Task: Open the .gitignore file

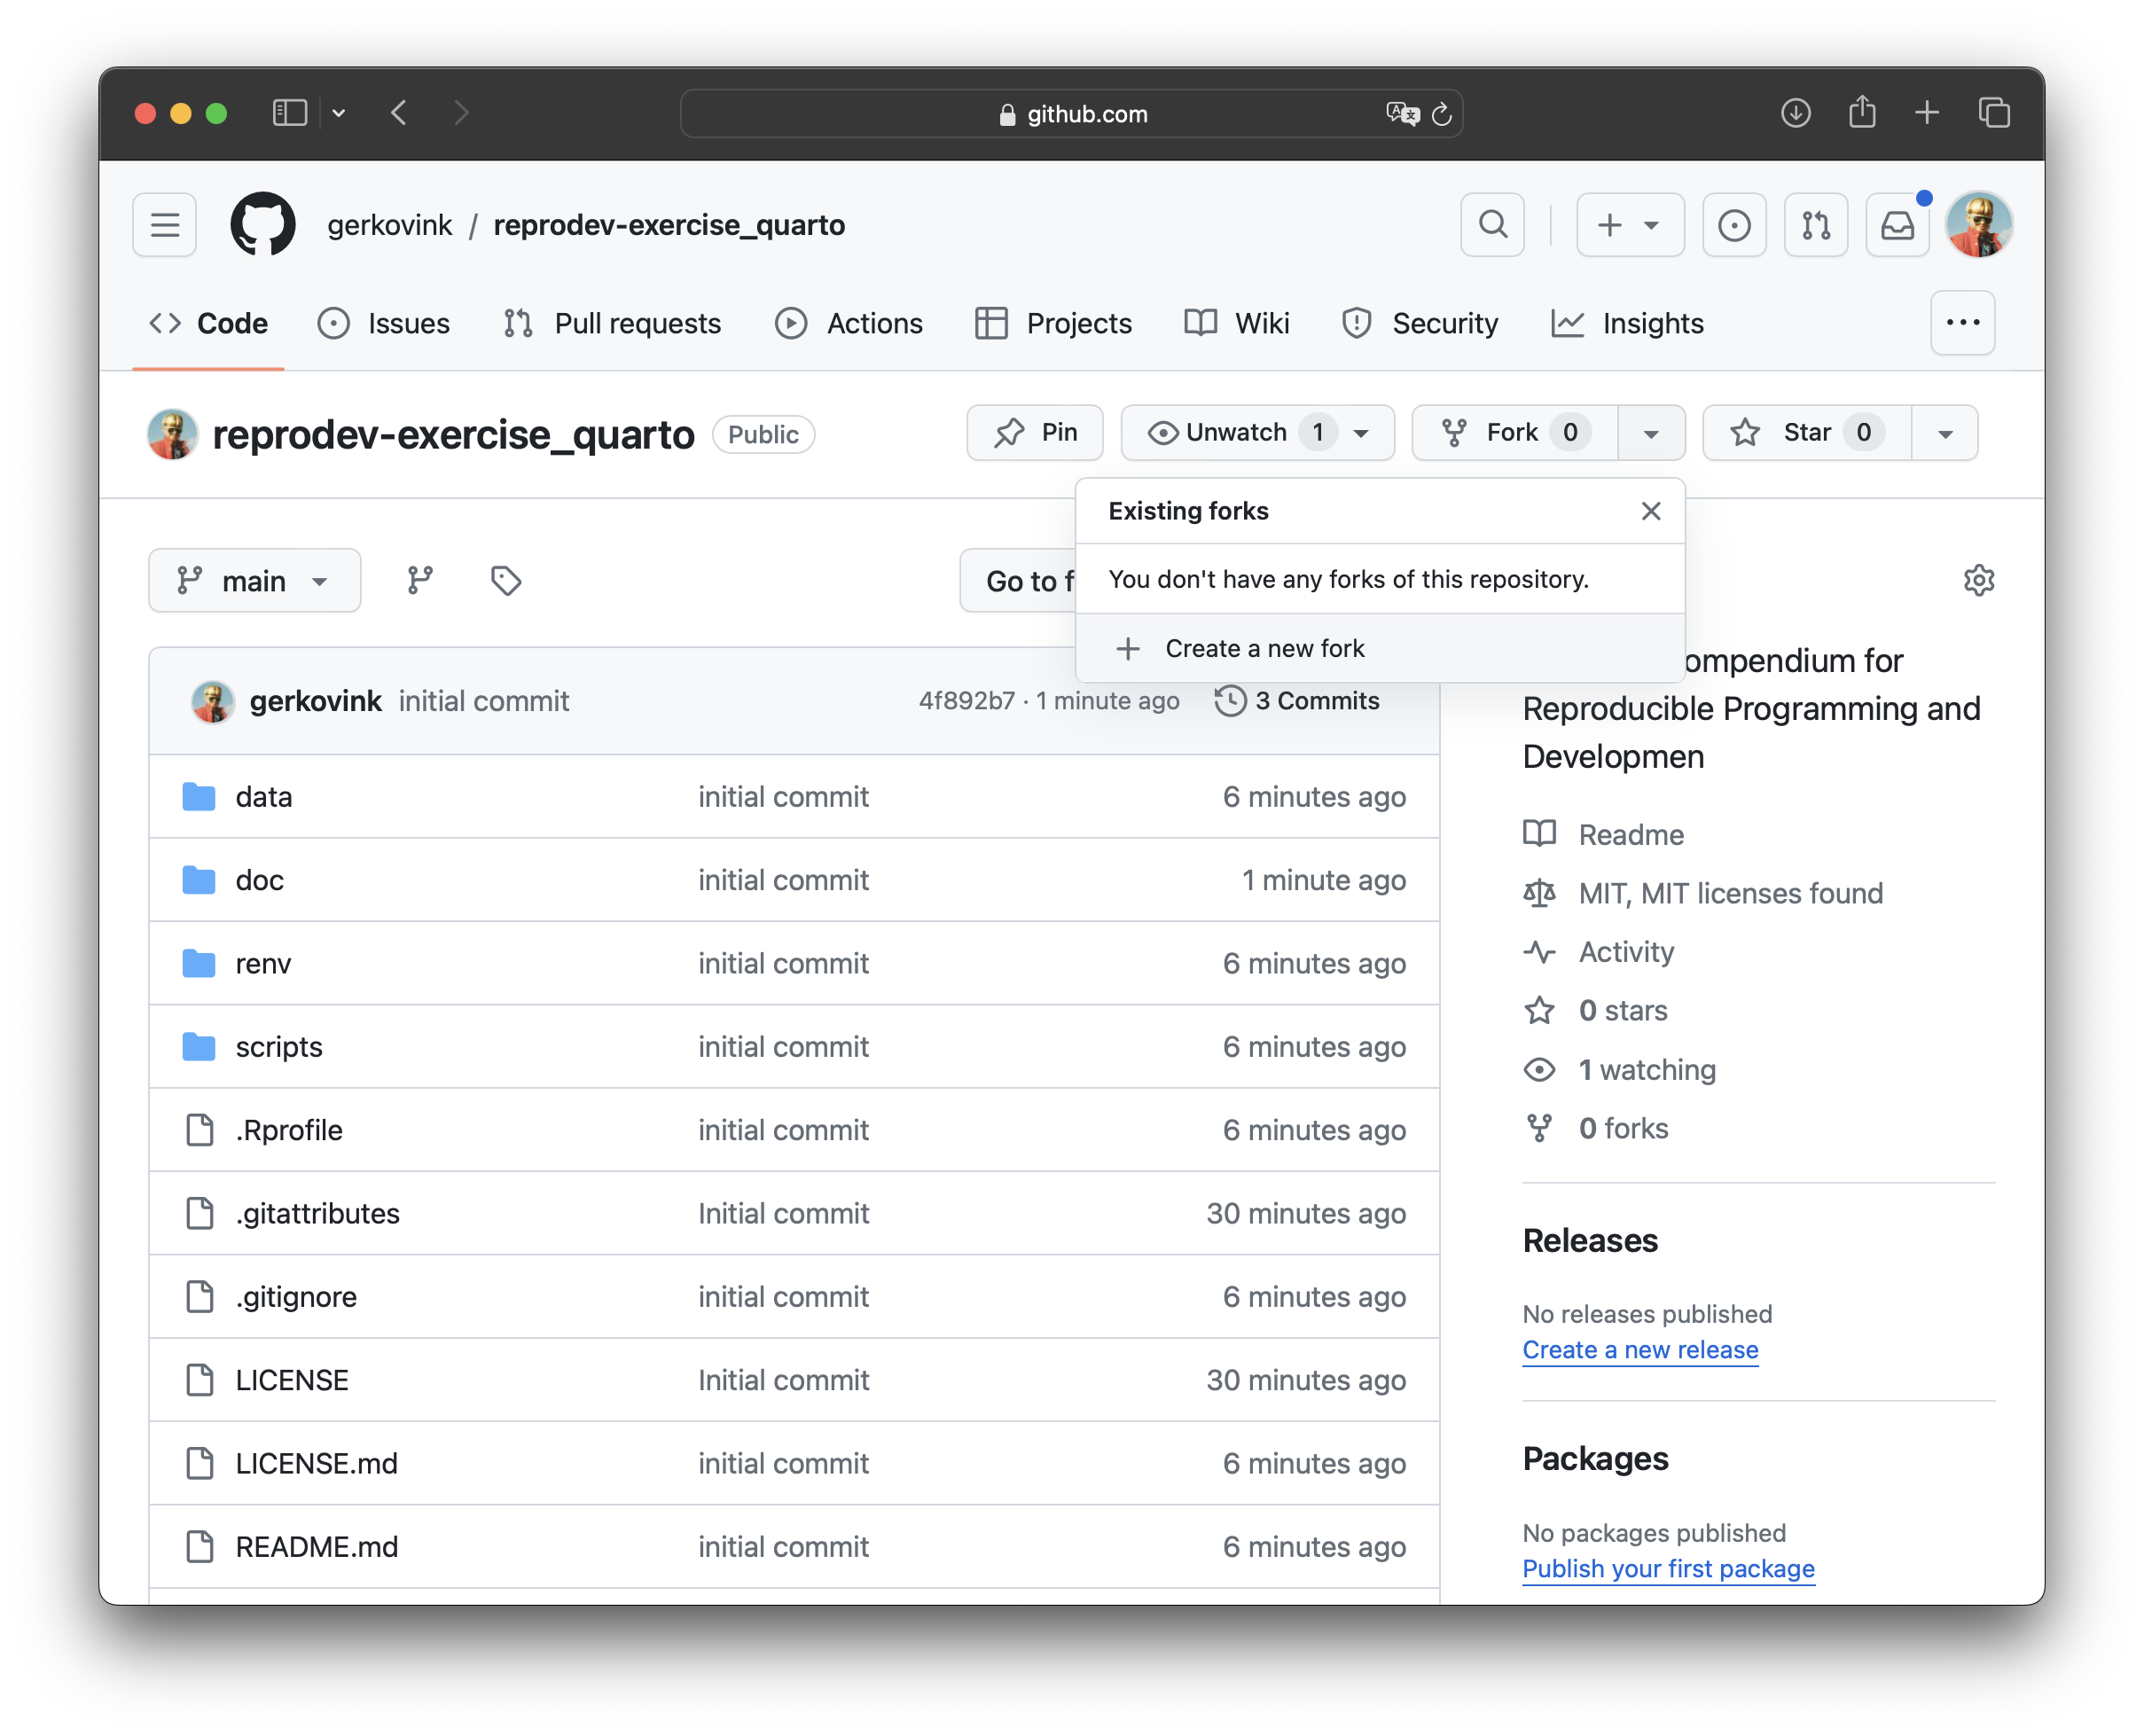Action: [296, 1297]
